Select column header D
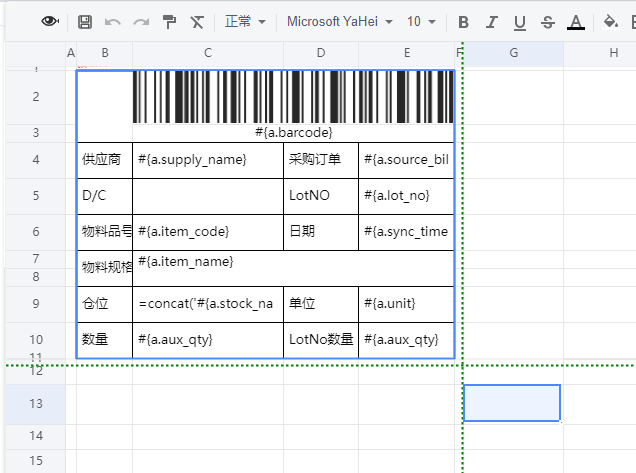 point(321,53)
